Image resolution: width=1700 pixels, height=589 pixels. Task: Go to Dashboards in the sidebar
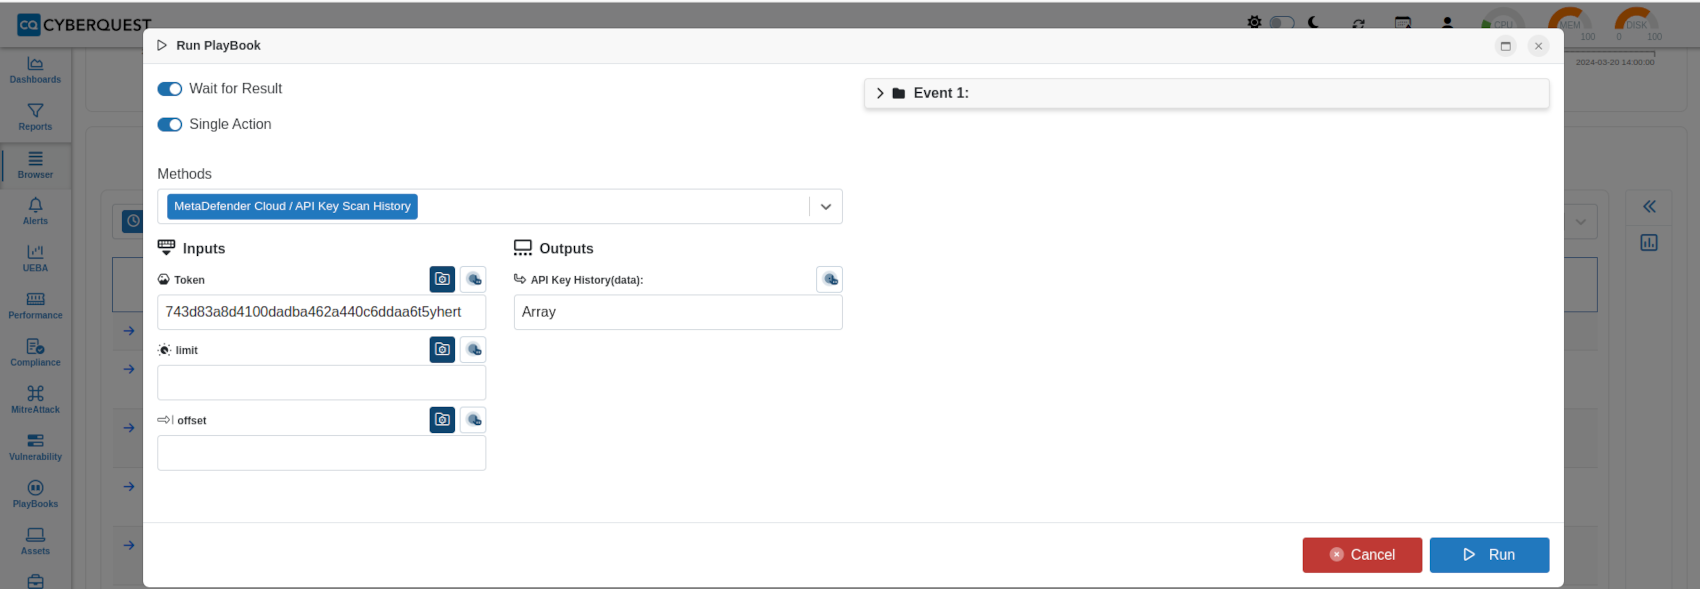click(35, 69)
